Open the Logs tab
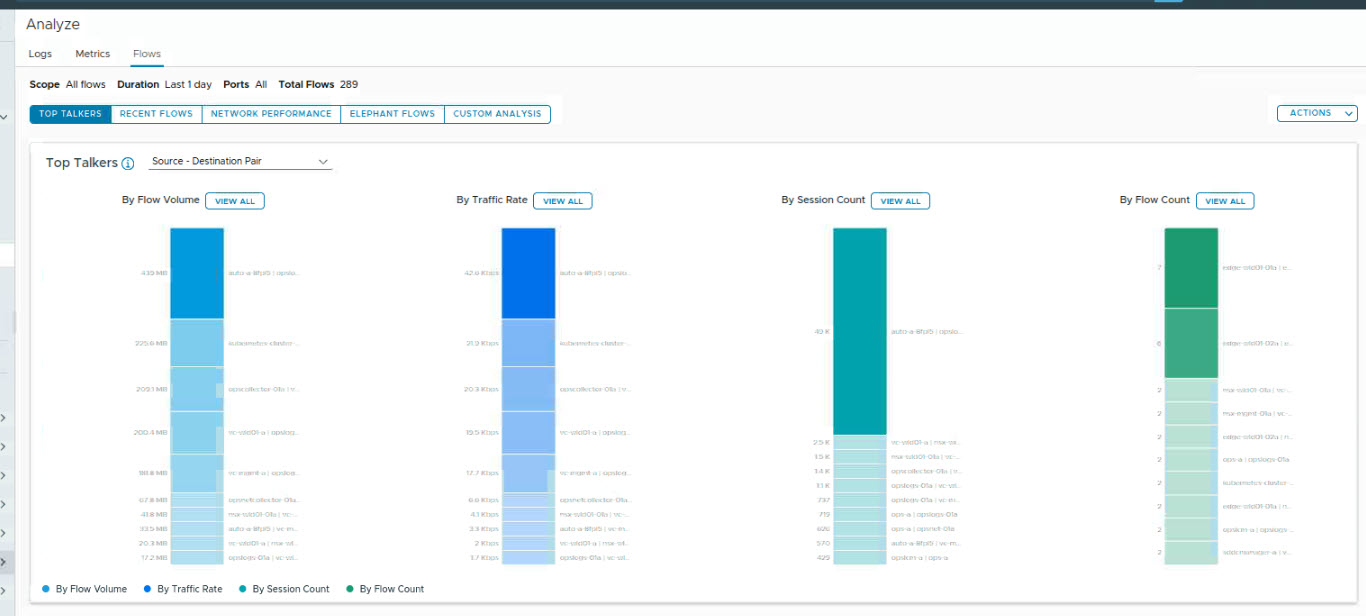Image resolution: width=1366 pixels, height=616 pixels. (x=40, y=54)
